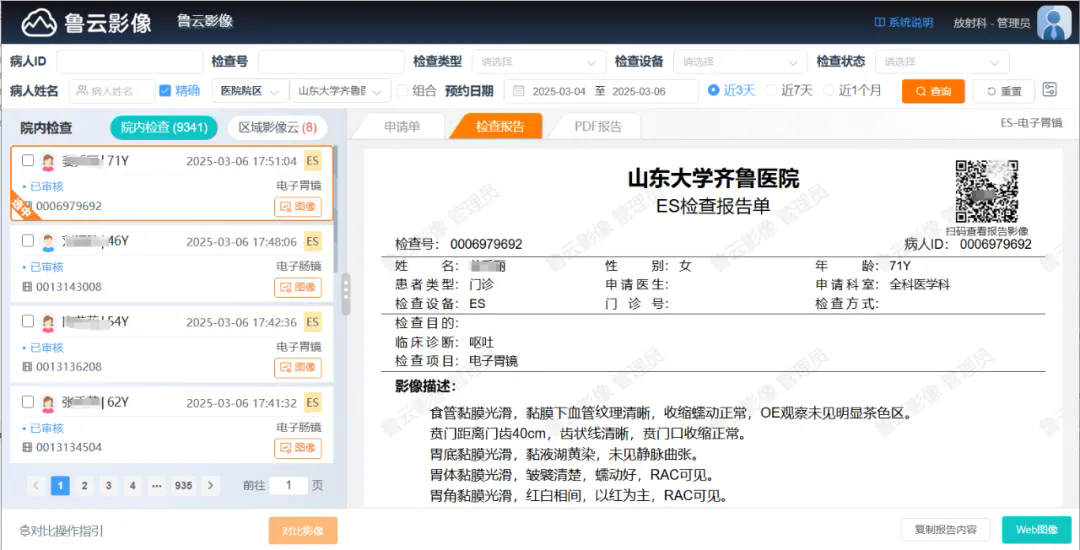Open the 系统说明 help book icon

(x=879, y=22)
